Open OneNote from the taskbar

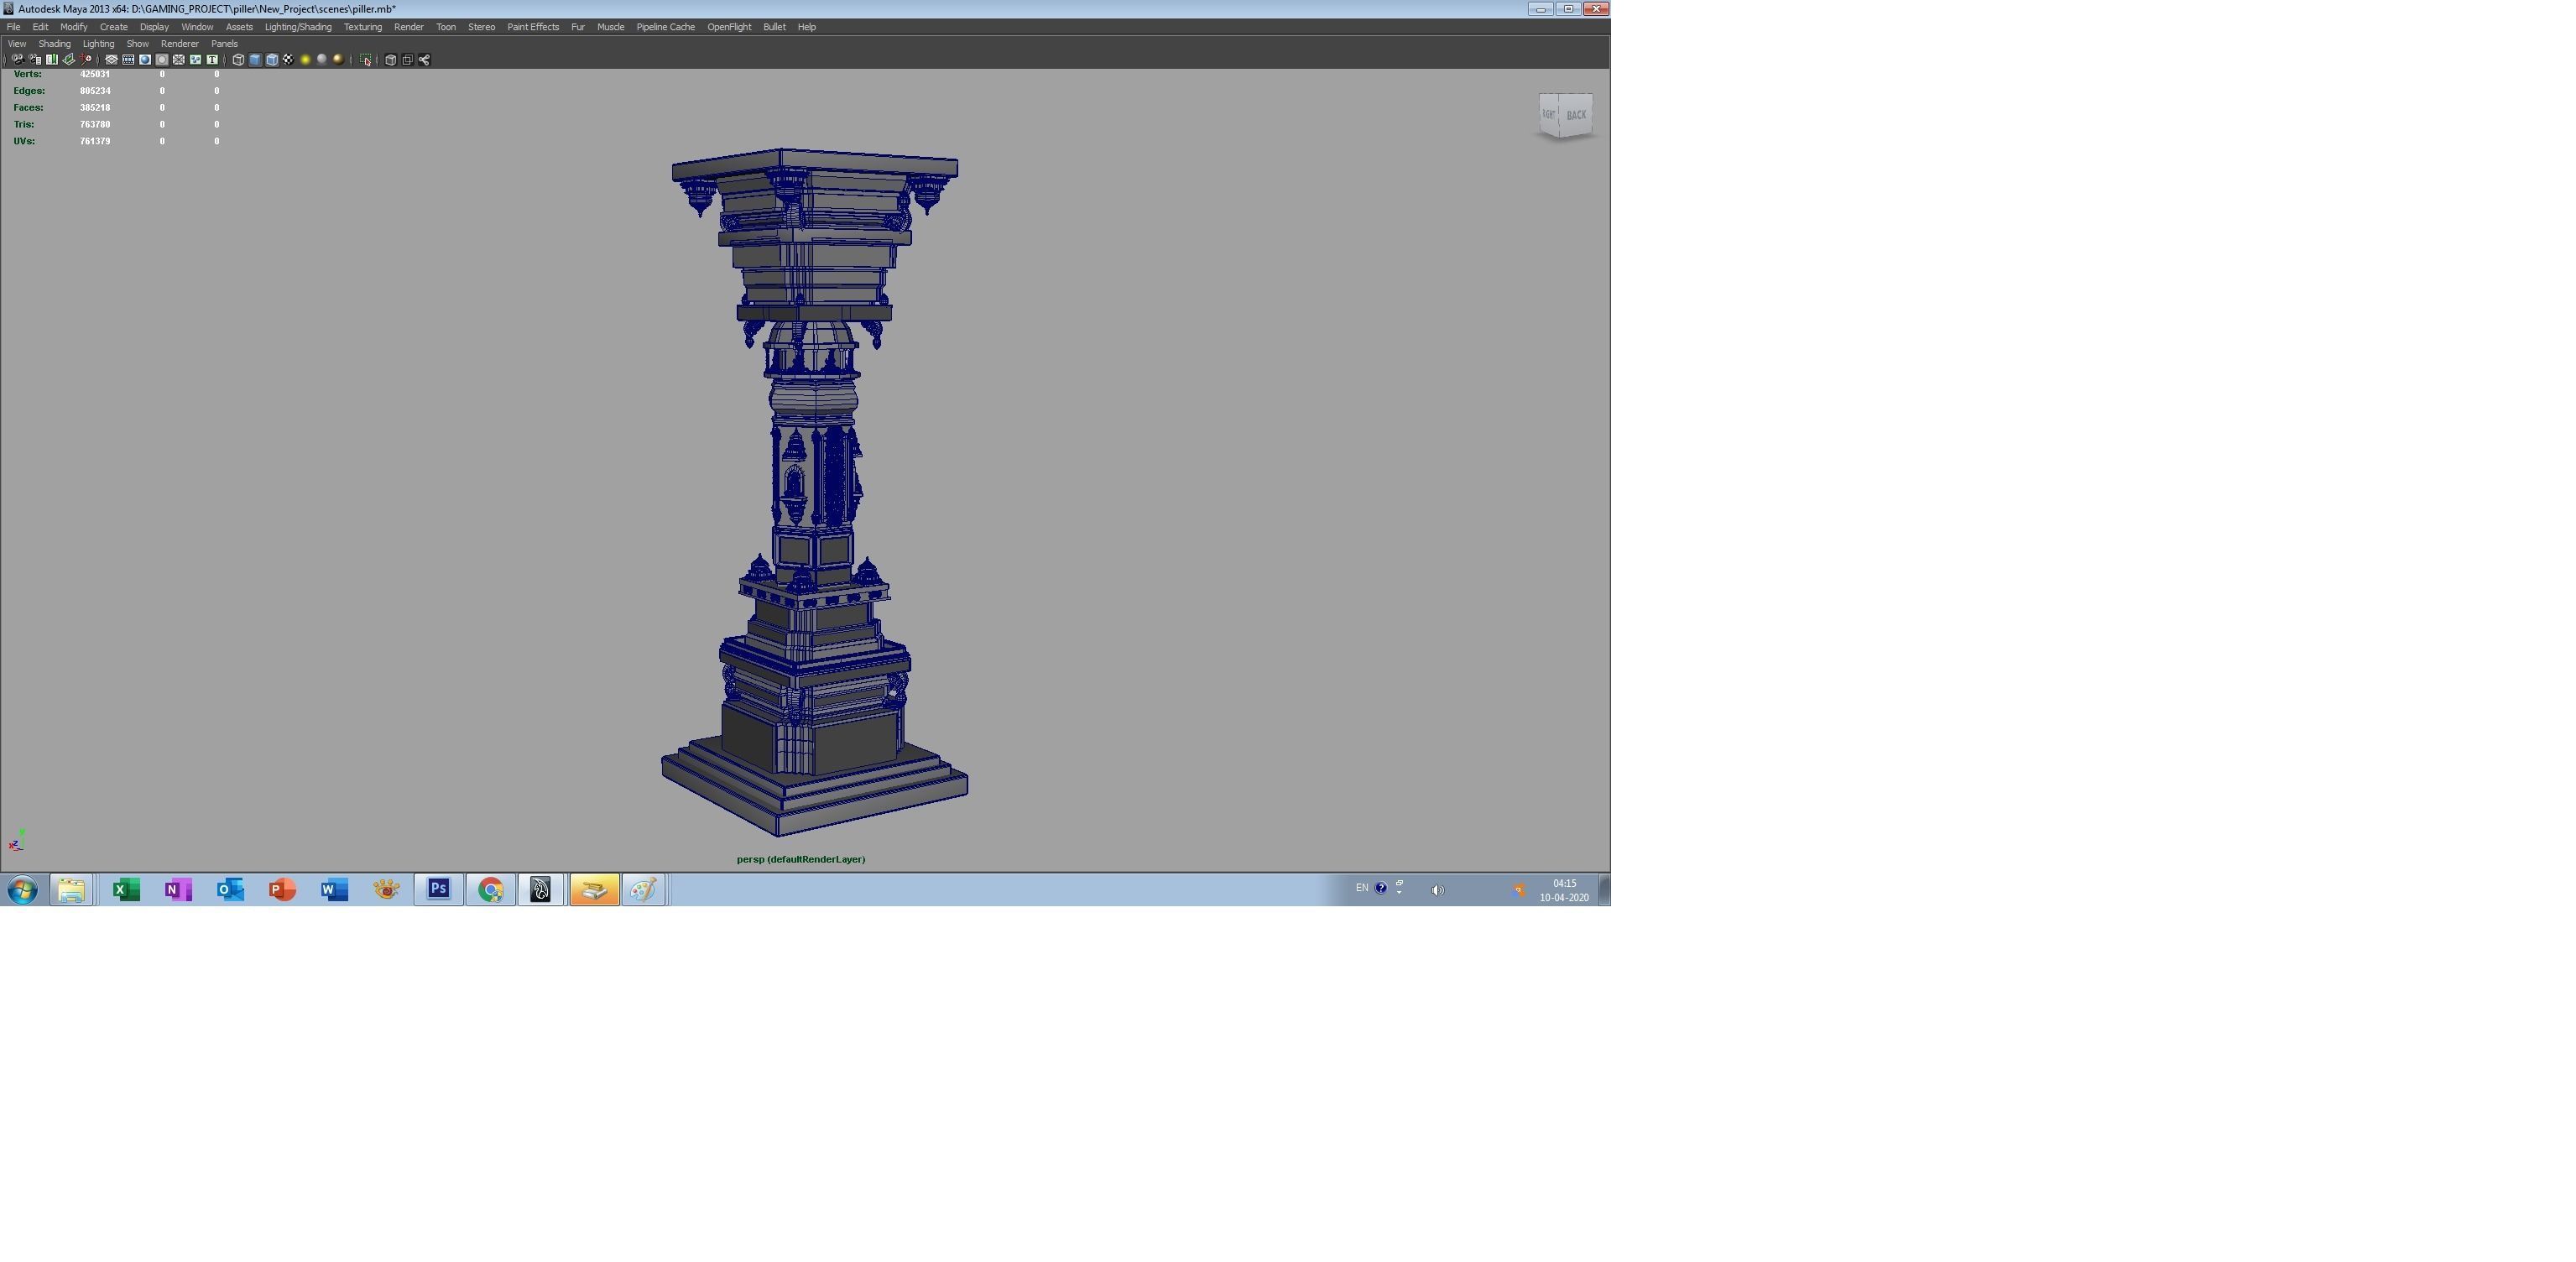[178, 890]
